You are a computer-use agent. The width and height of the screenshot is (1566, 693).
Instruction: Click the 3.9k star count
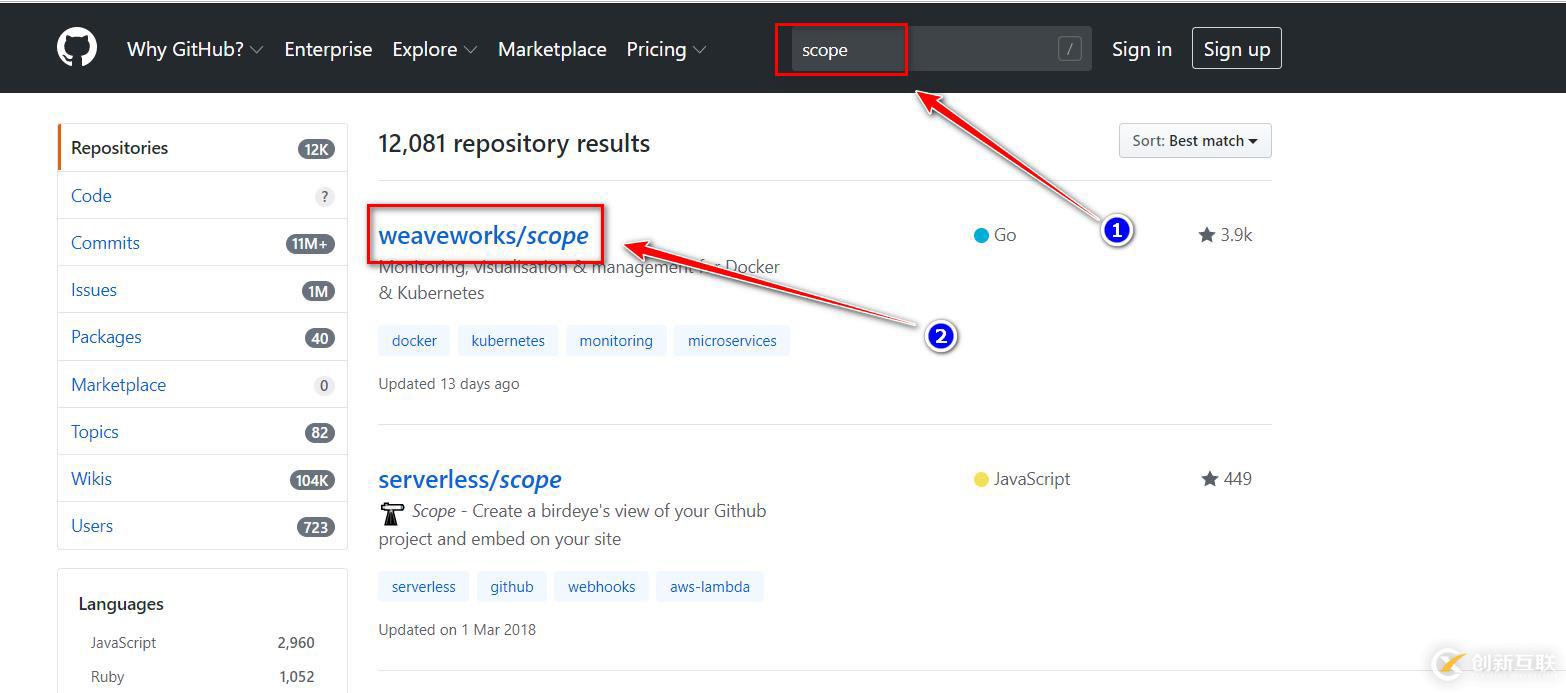pos(1236,235)
